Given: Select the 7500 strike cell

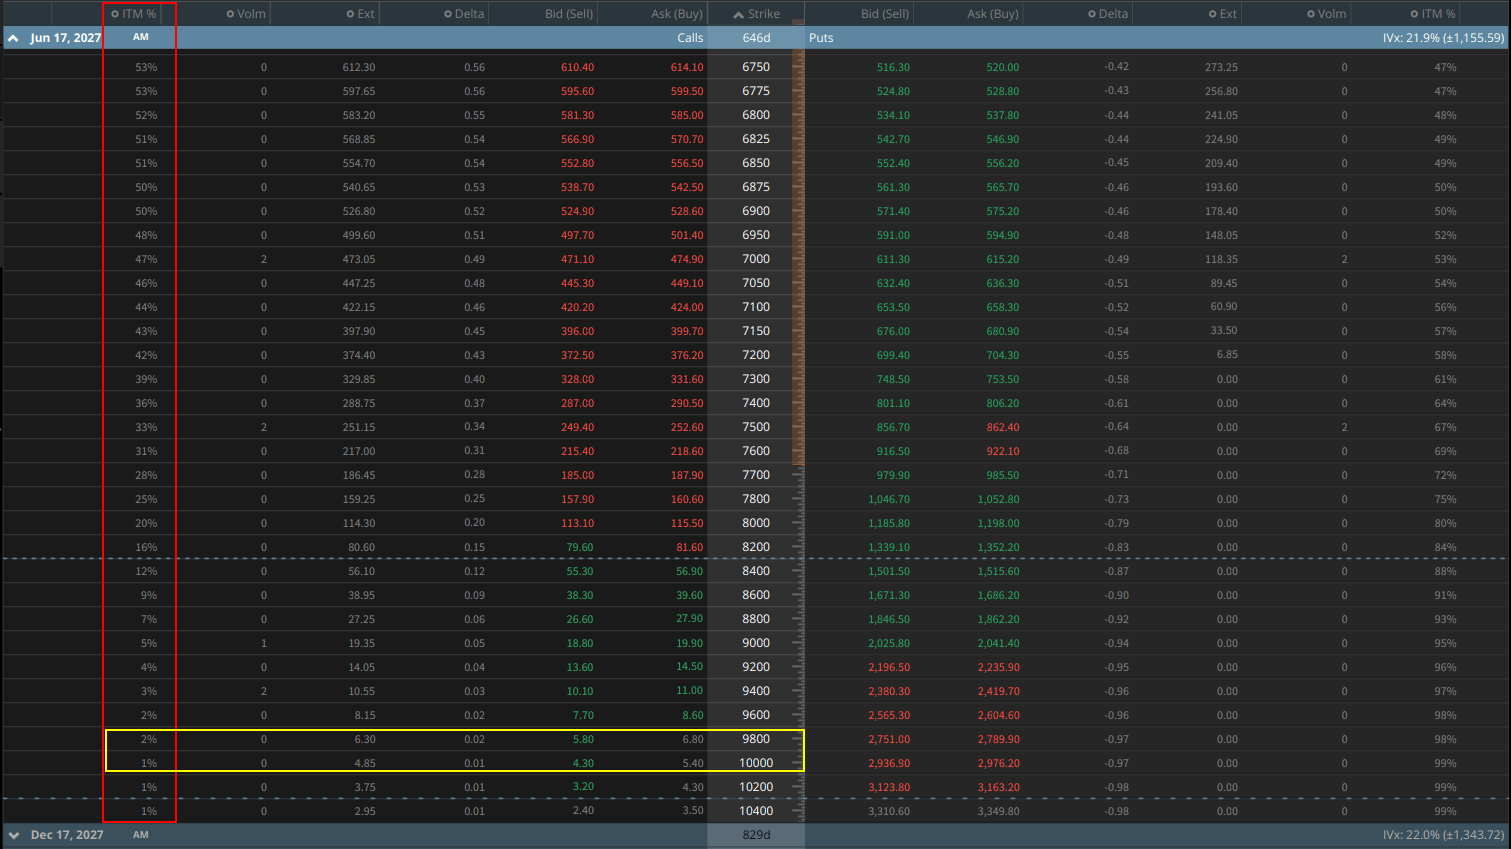Looking at the screenshot, I should coord(756,427).
